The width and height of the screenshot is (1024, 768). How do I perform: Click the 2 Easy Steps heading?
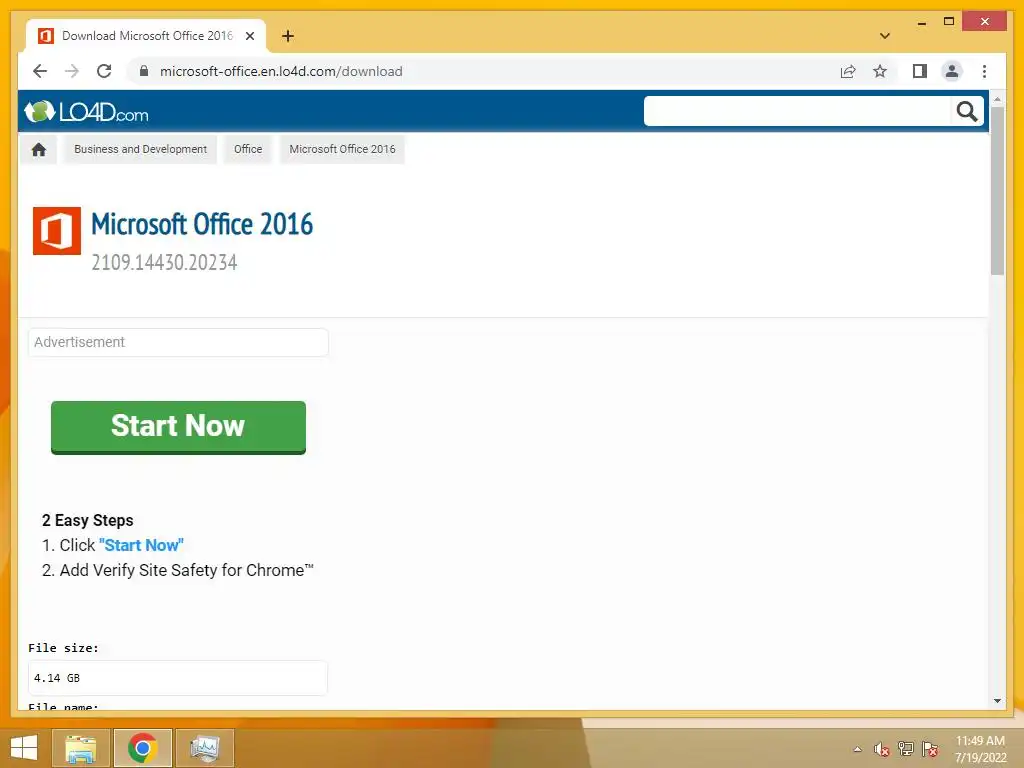click(88, 520)
